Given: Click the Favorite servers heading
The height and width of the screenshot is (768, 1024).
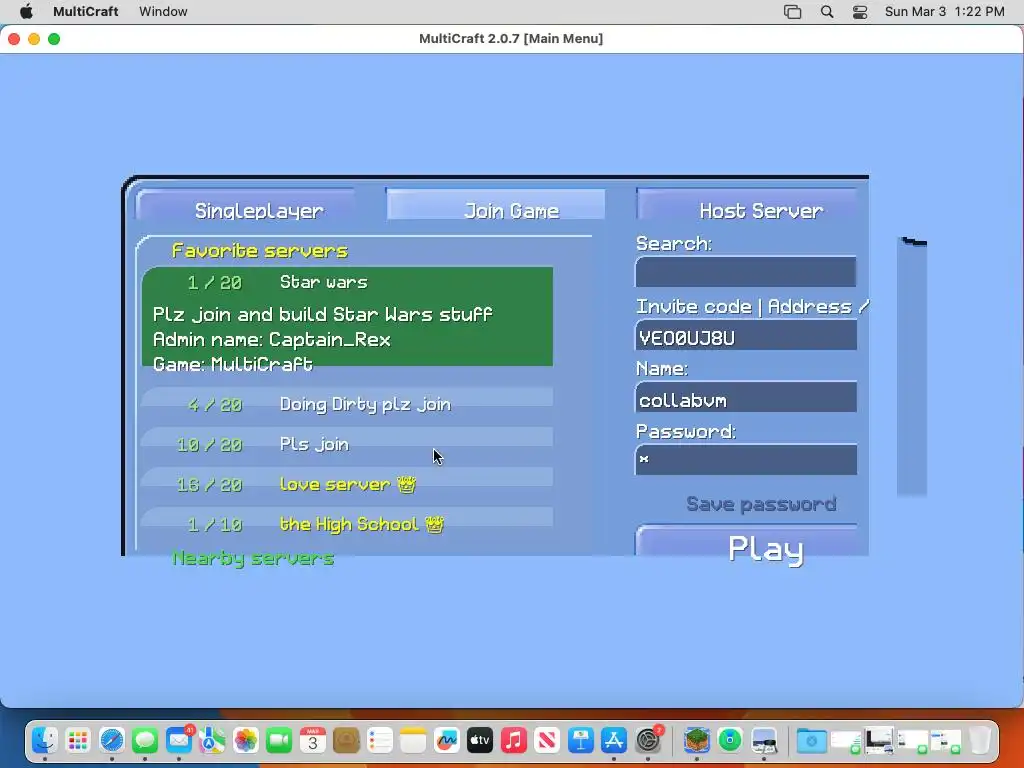Looking at the screenshot, I should 259,251.
